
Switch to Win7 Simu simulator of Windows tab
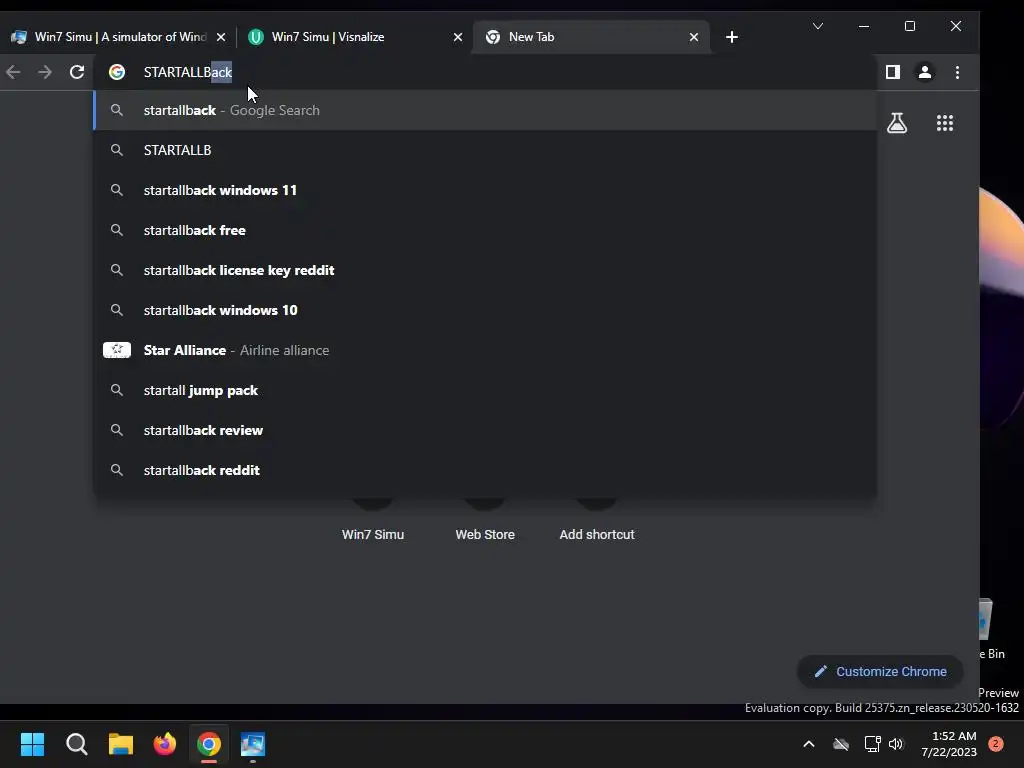(x=118, y=37)
